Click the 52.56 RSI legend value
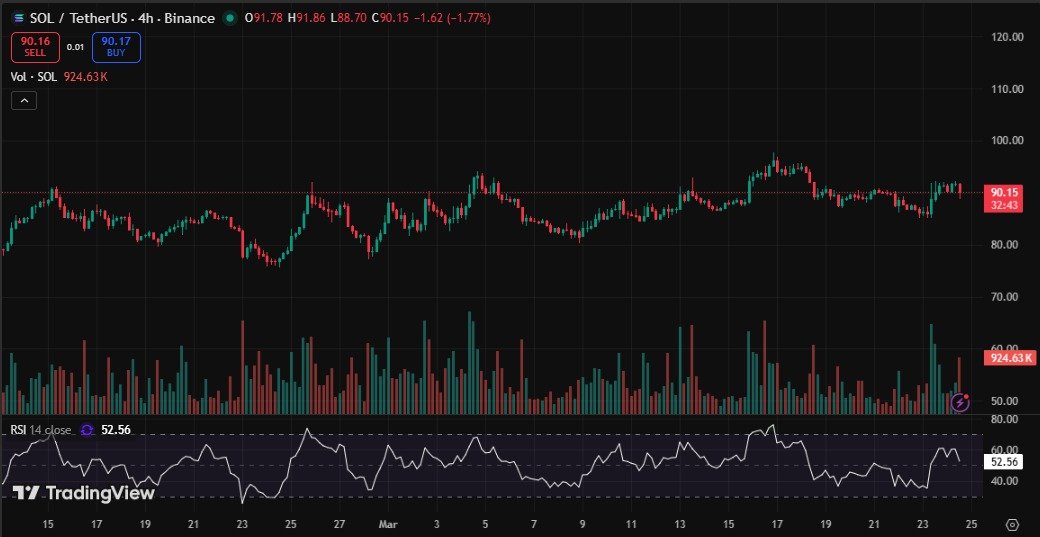Viewport: 1040px width, 537px height. click(116, 430)
